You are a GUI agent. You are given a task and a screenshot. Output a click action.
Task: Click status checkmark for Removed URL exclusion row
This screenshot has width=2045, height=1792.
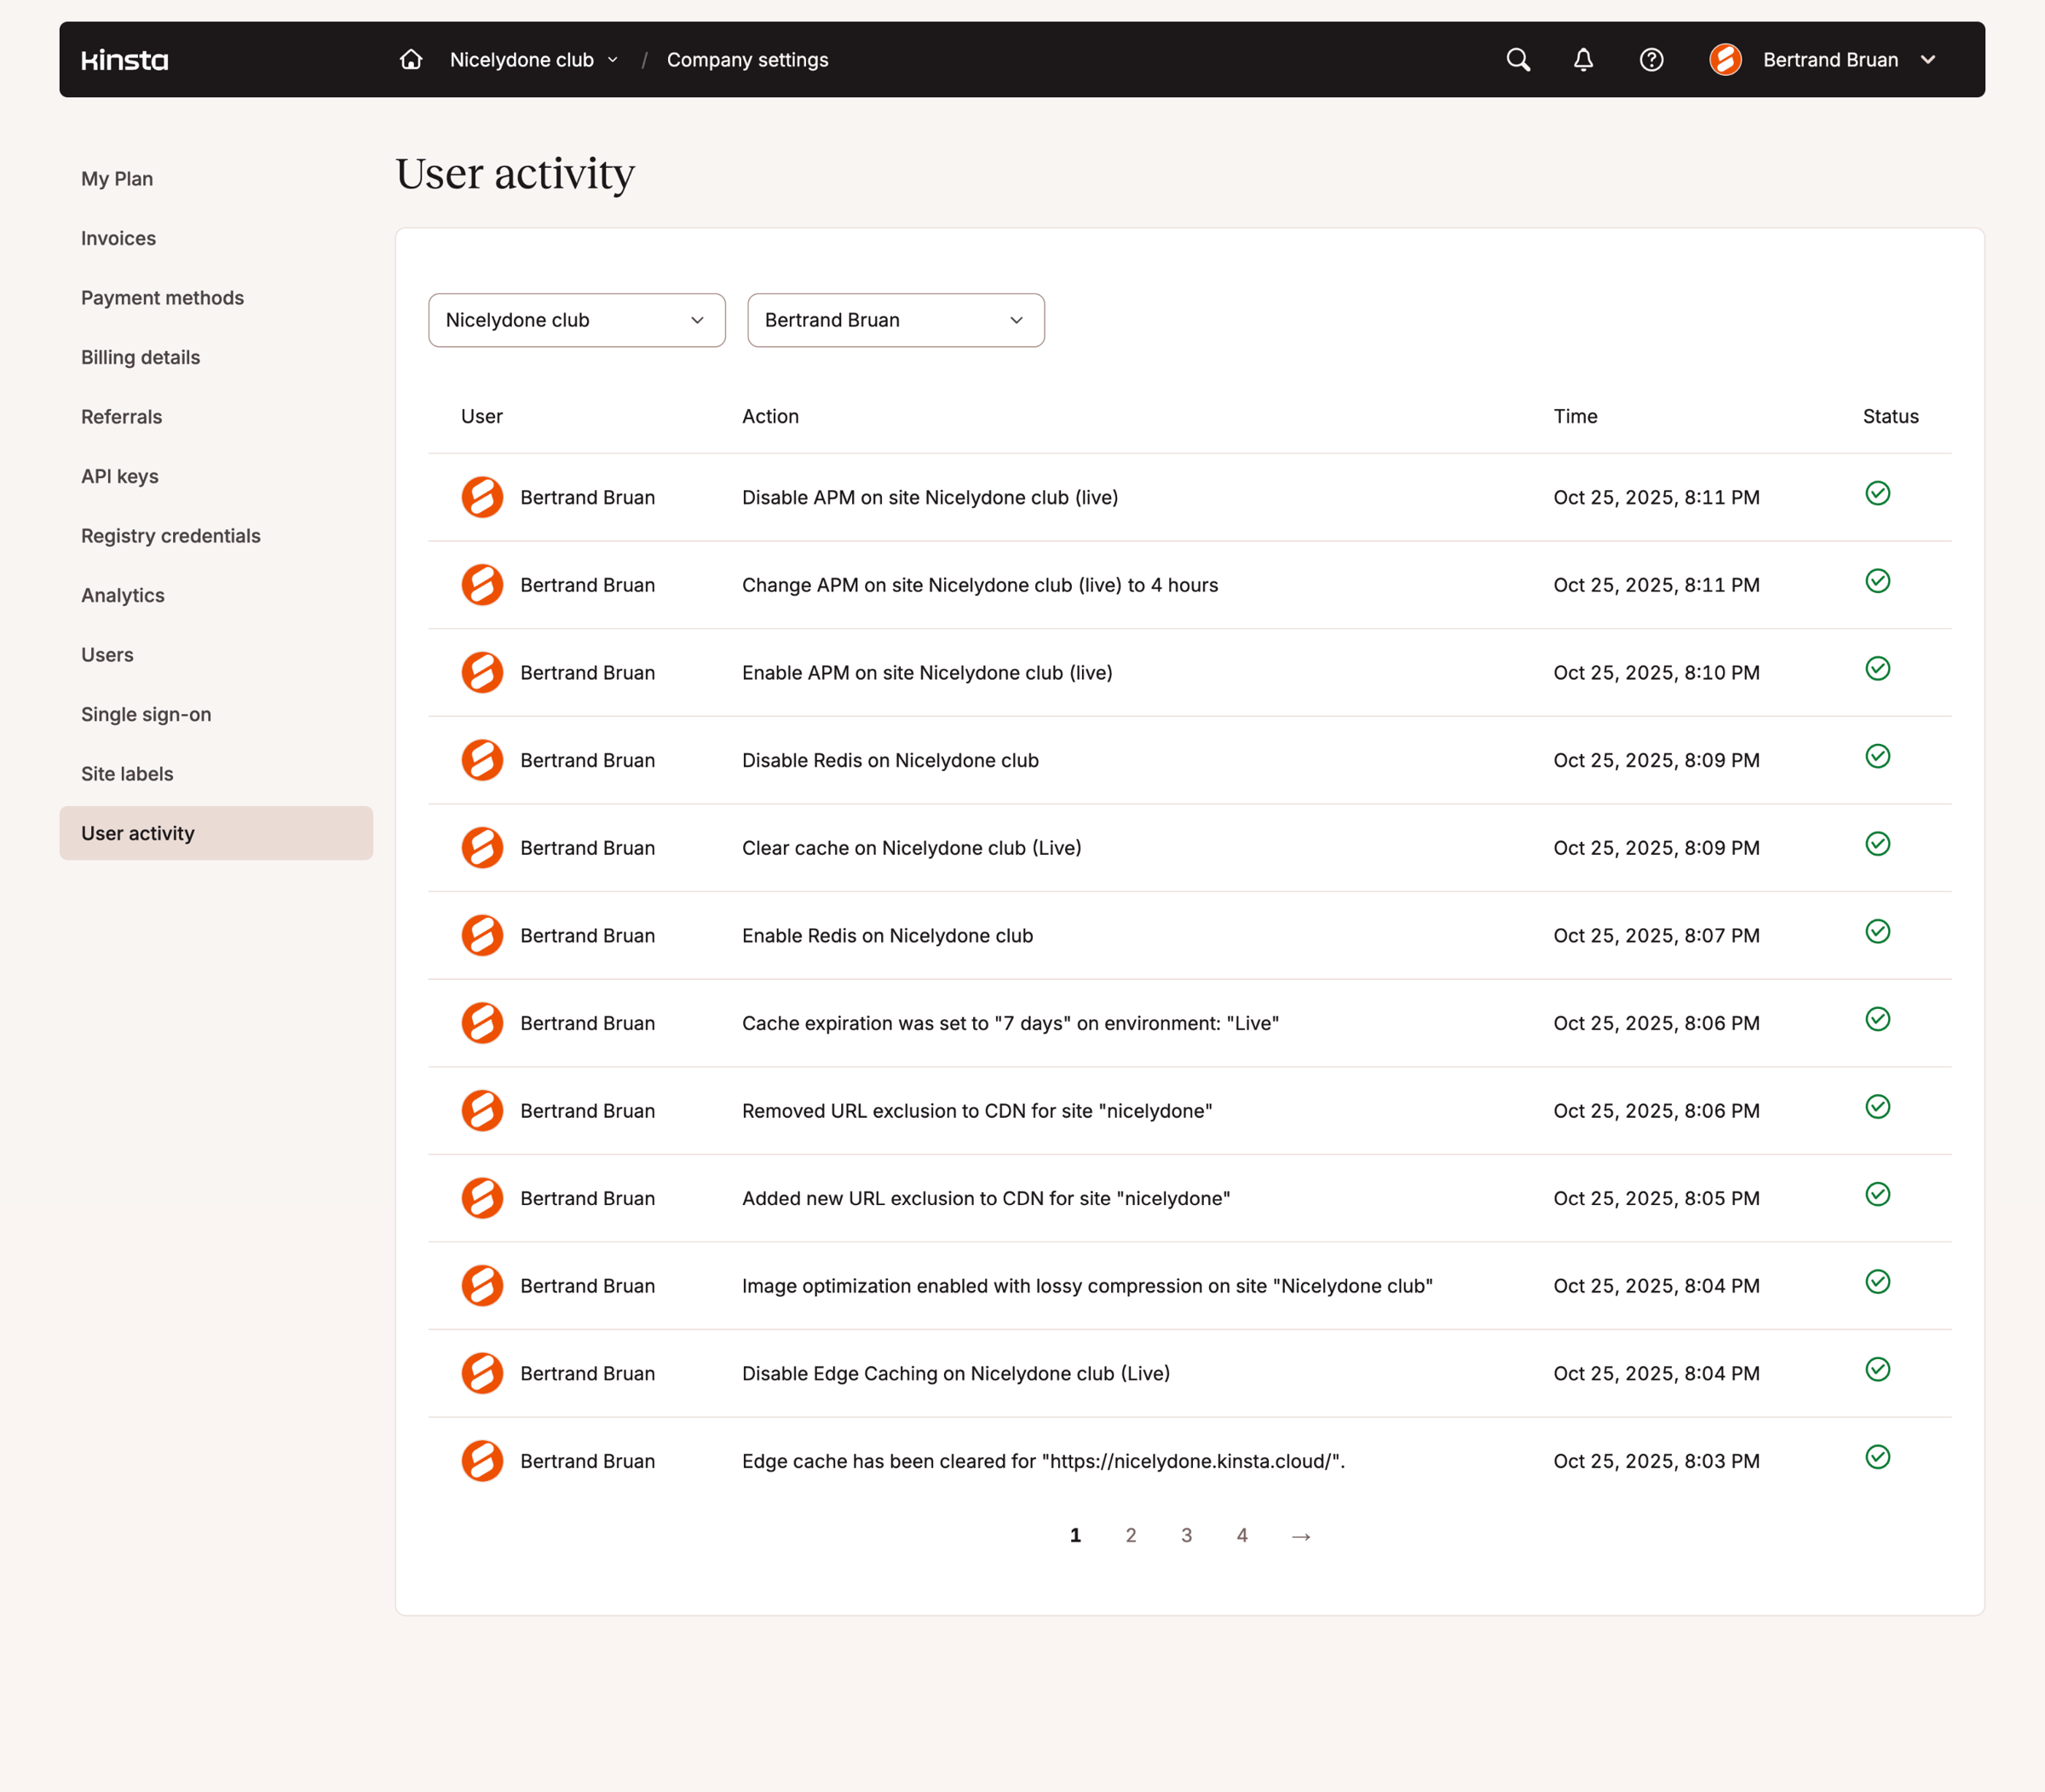pos(1878,1107)
